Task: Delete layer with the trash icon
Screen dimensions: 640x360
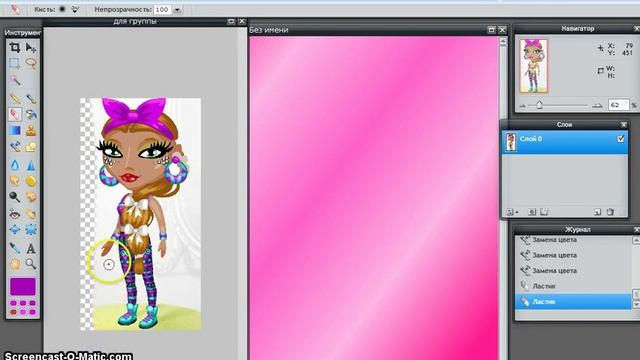Action: pyautogui.click(x=610, y=212)
